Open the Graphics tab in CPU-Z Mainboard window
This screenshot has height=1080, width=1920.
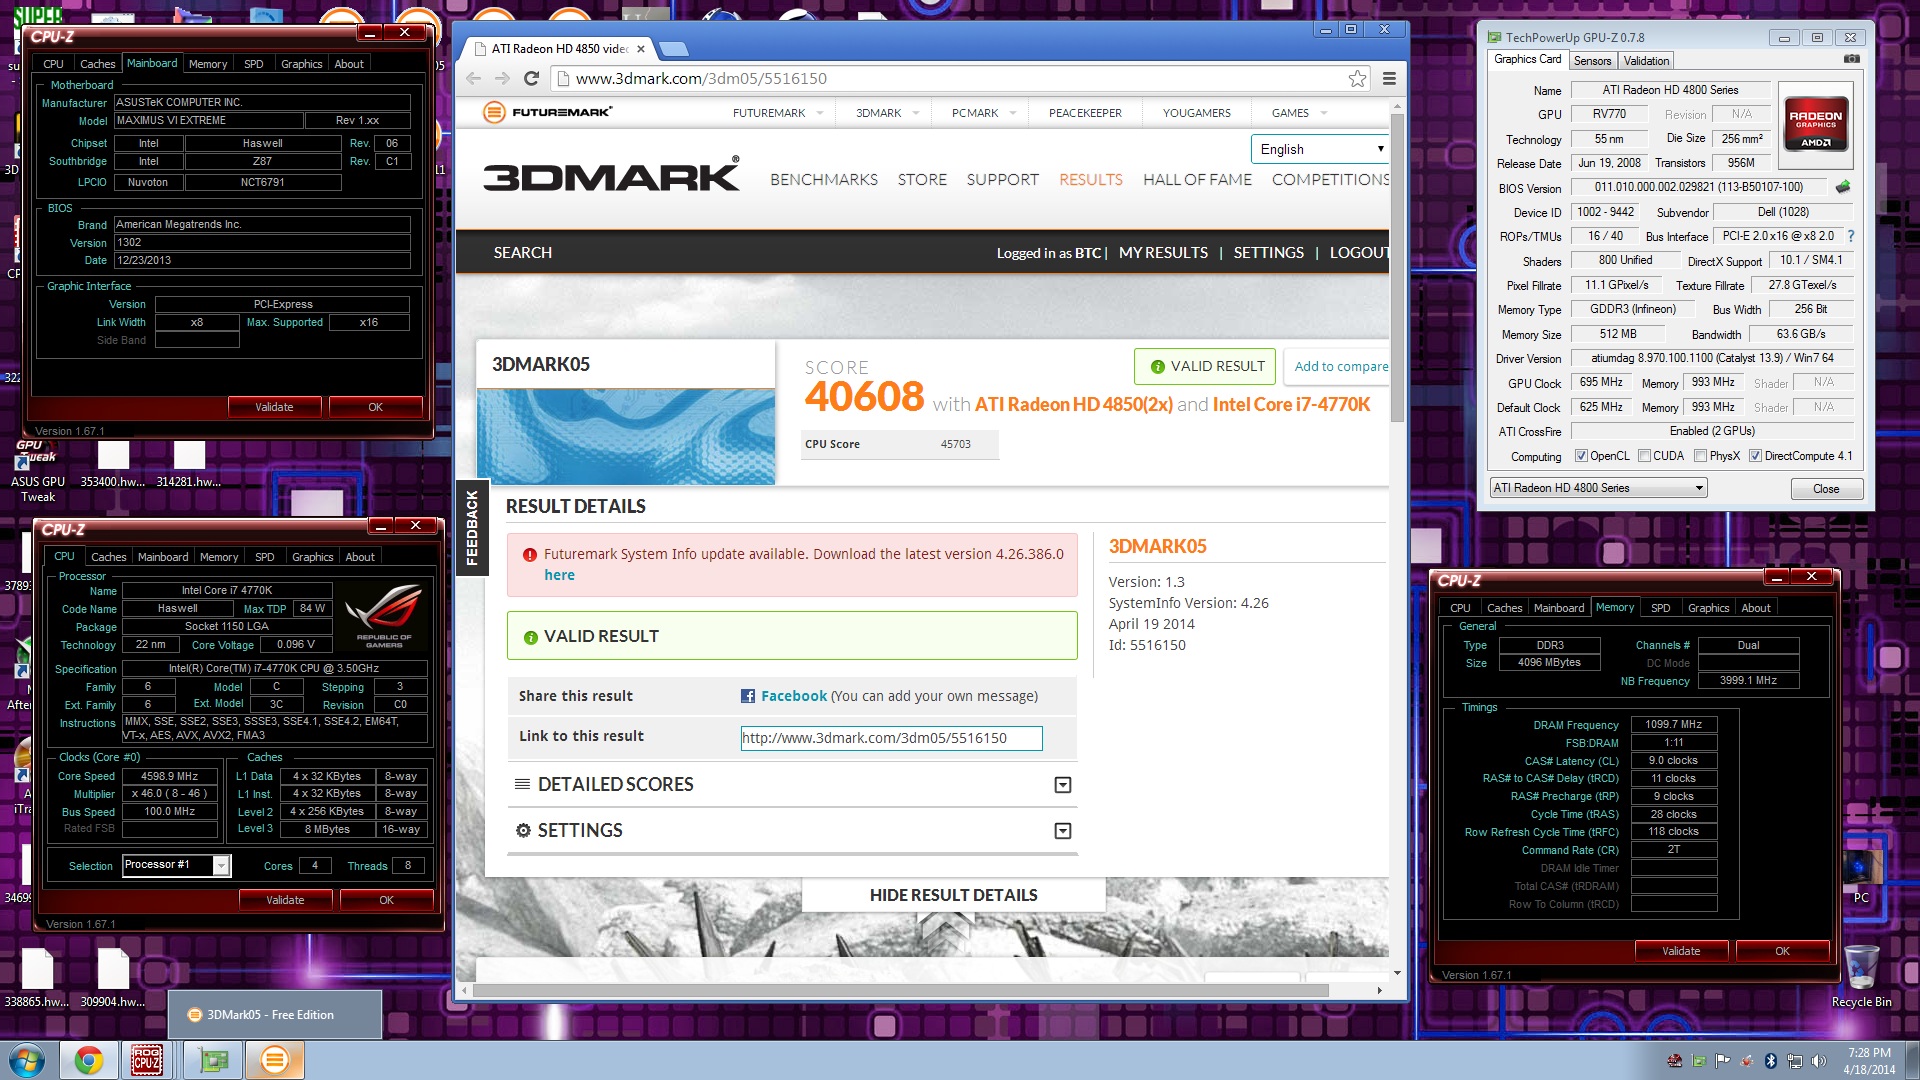click(301, 64)
